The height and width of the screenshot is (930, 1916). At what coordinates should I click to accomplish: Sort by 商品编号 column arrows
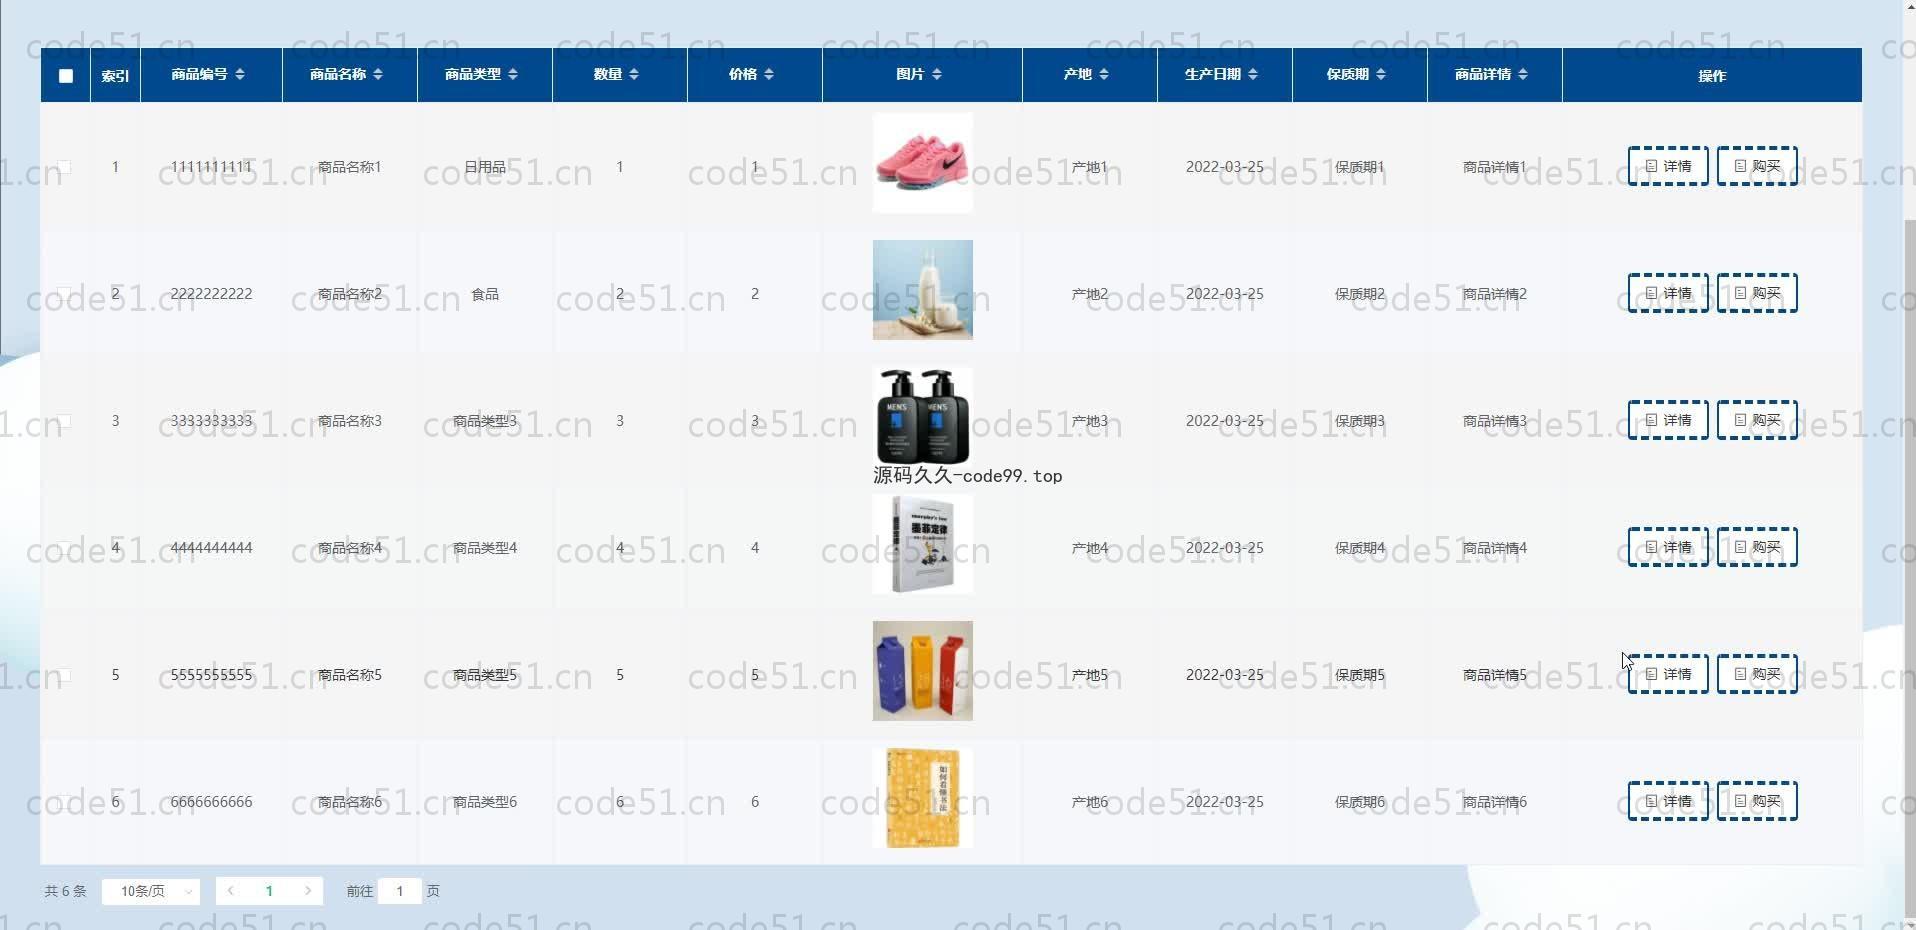pos(240,74)
